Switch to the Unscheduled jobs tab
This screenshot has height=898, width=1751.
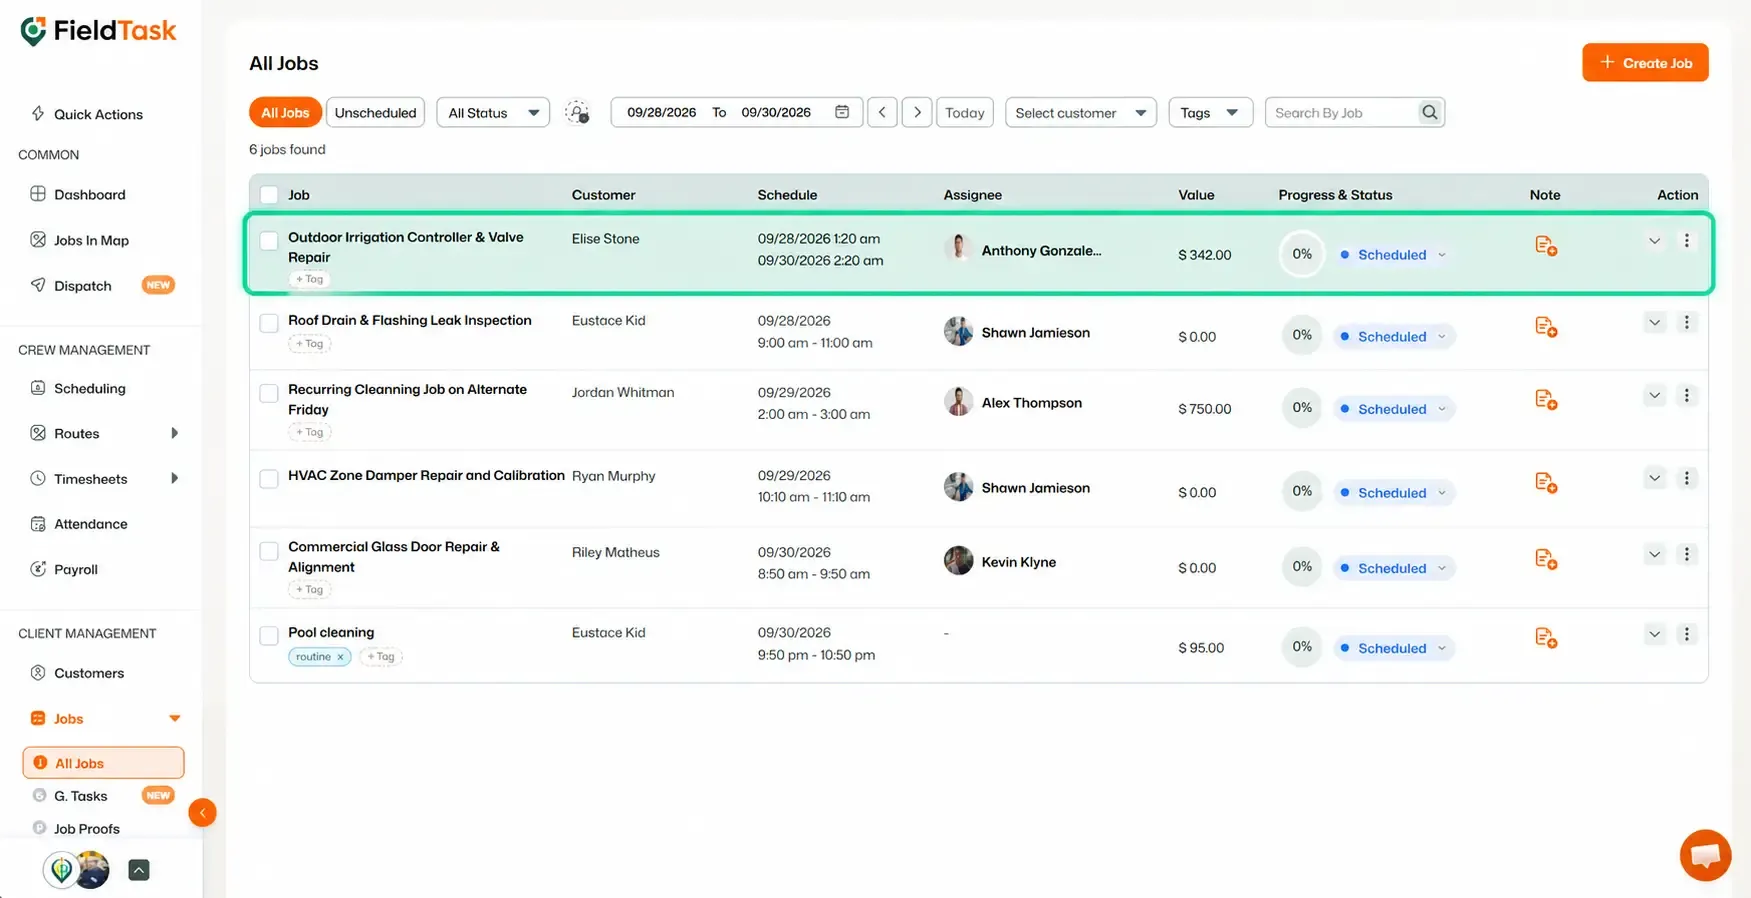pyautogui.click(x=375, y=113)
